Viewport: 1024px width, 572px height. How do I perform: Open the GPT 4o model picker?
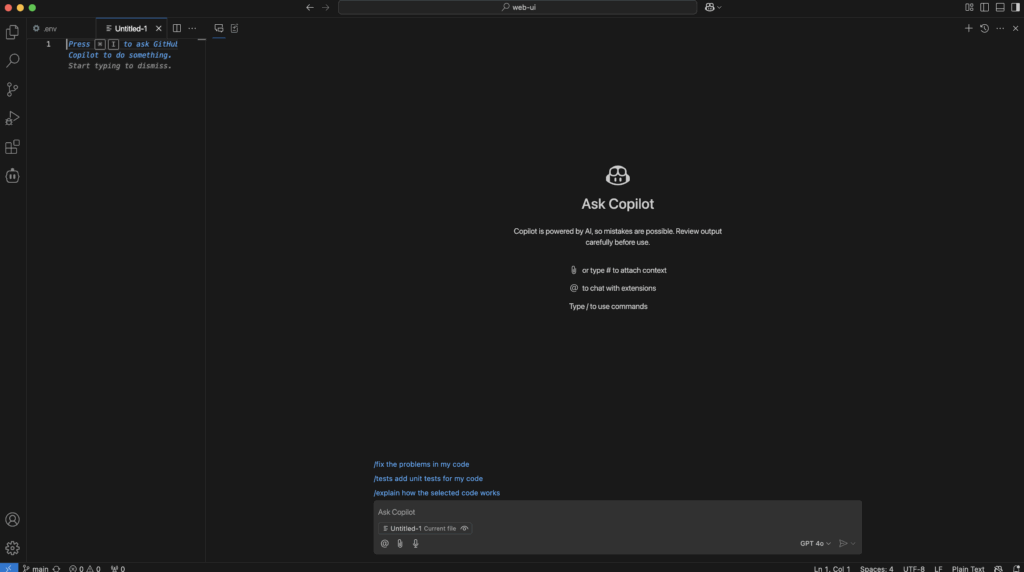tap(815, 543)
